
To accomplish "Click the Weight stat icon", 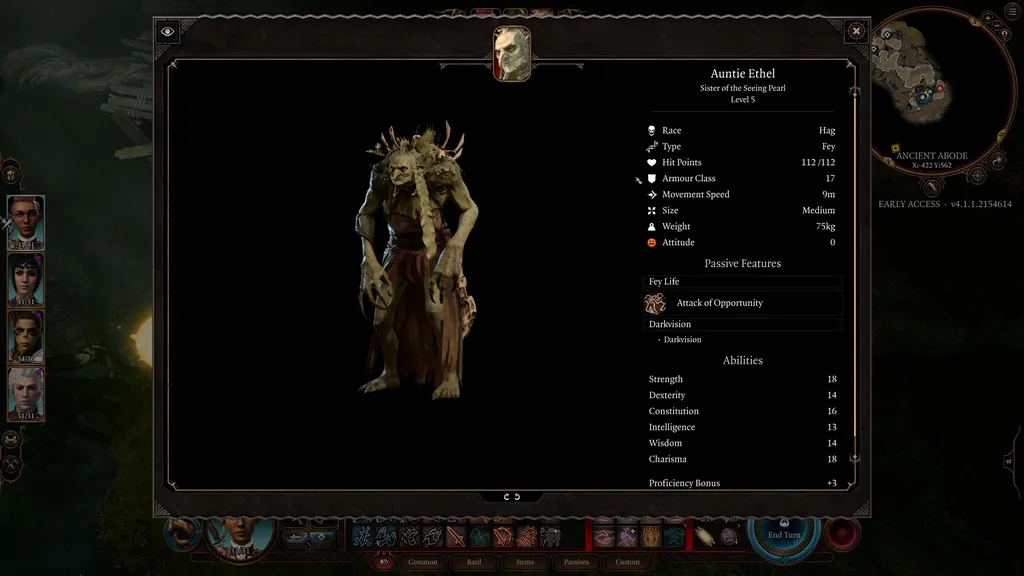I will tap(654, 226).
